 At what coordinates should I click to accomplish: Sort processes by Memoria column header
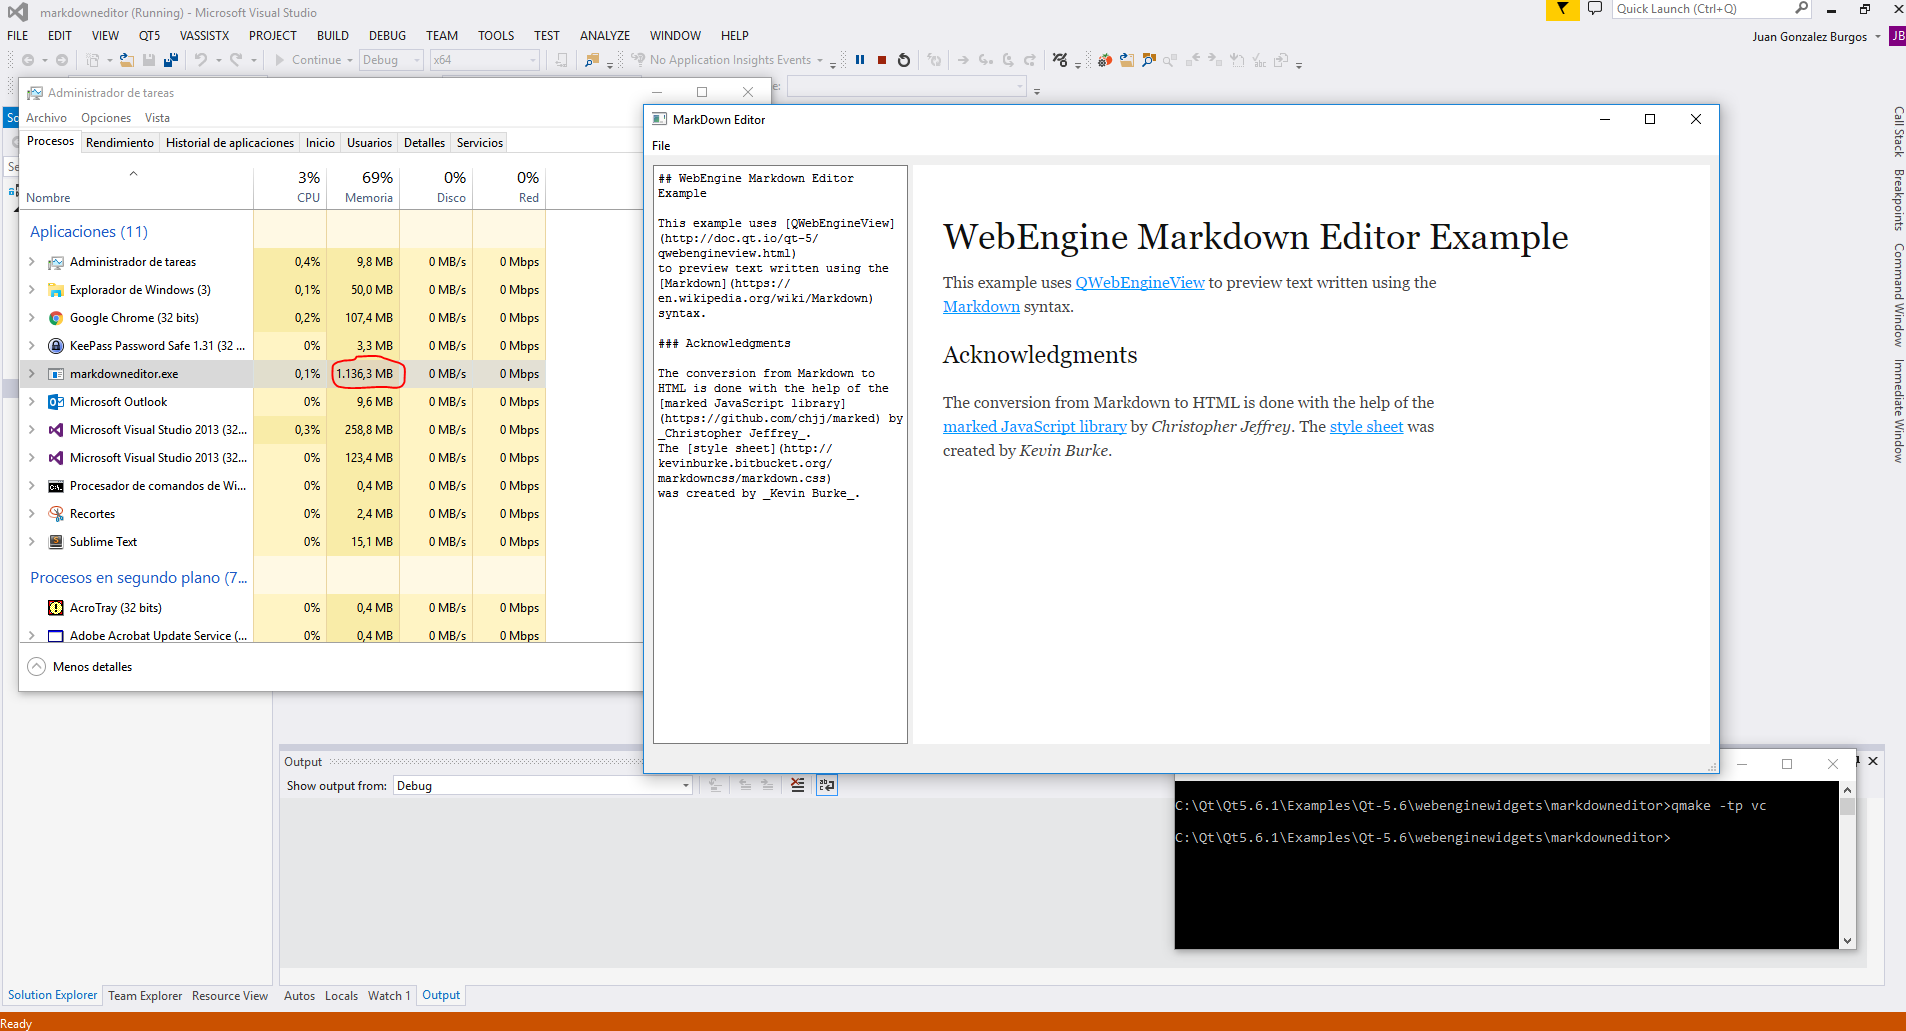coord(363,186)
